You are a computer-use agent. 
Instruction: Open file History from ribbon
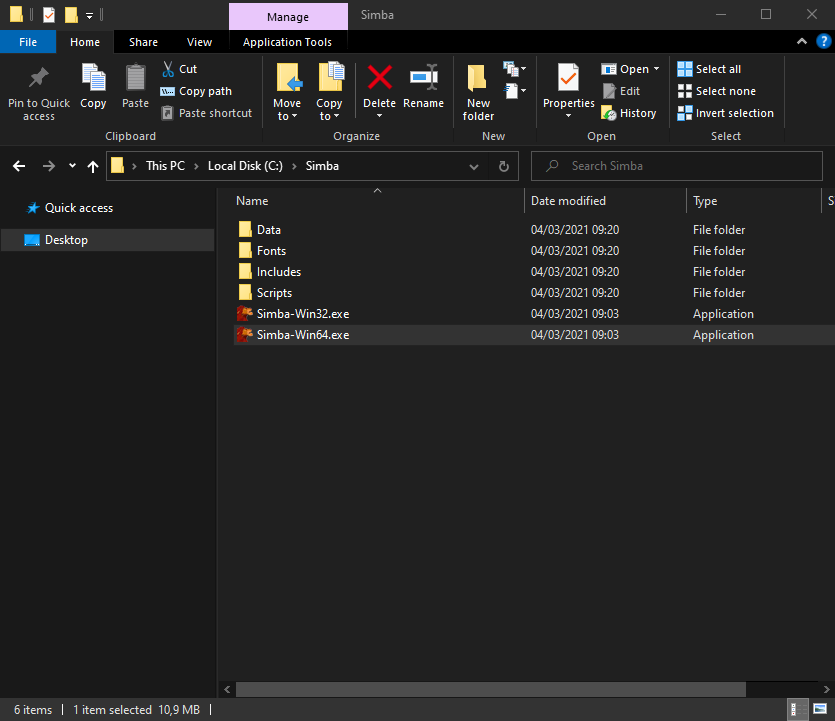pyautogui.click(x=628, y=113)
